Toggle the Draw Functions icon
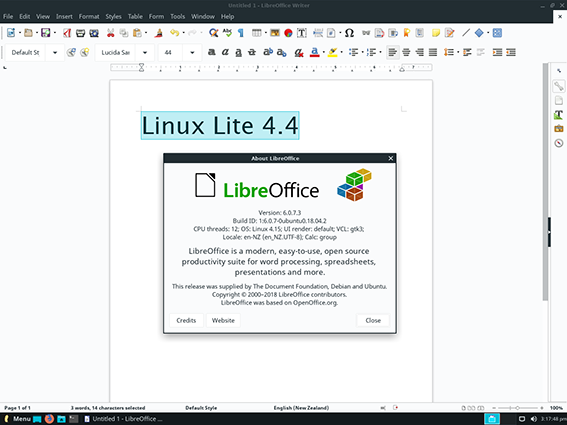 coord(497,33)
